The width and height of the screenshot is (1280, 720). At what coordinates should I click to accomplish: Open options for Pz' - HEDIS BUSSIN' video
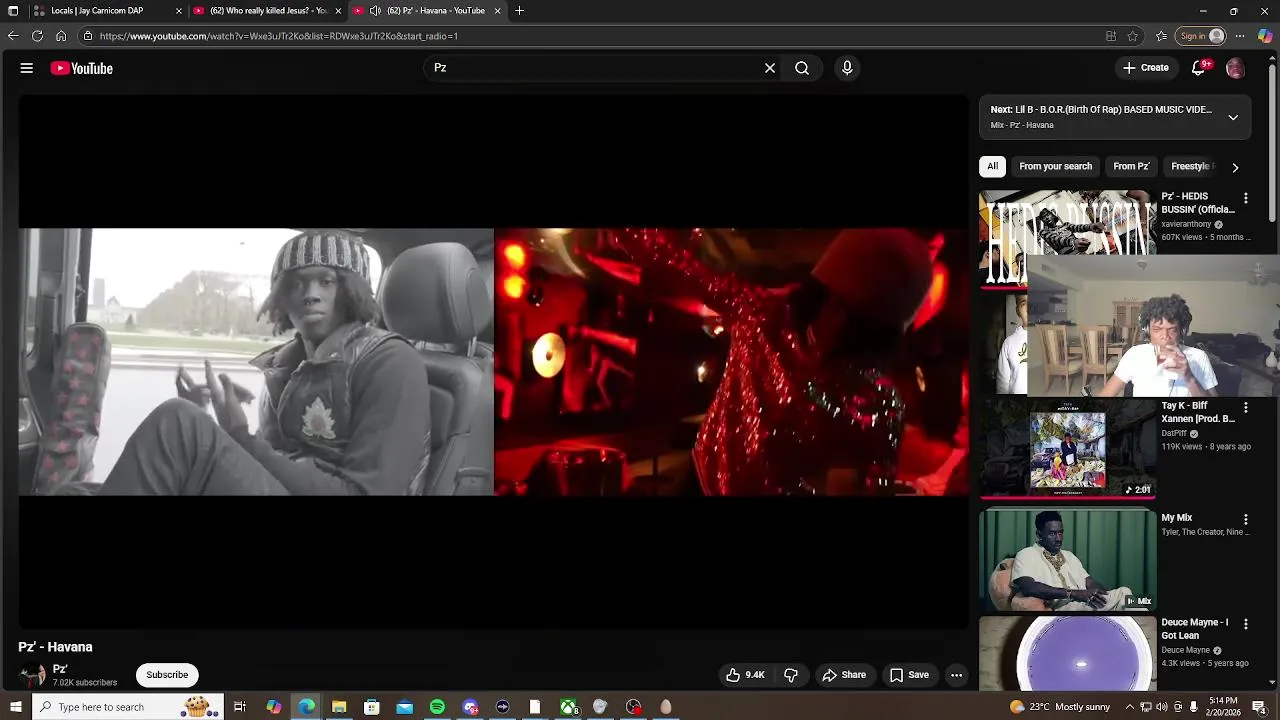1245,198
